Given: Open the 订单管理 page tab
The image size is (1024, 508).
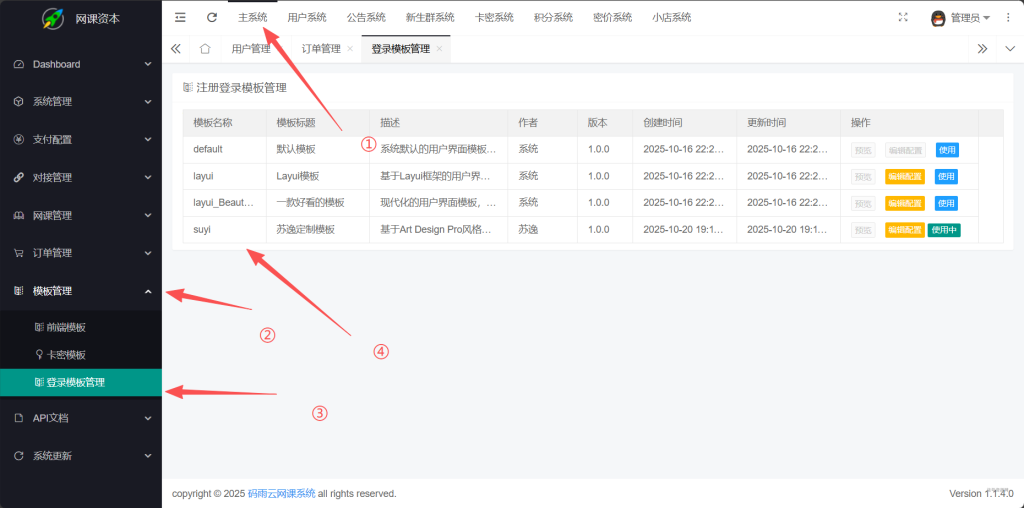Looking at the screenshot, I should [321, 49].
